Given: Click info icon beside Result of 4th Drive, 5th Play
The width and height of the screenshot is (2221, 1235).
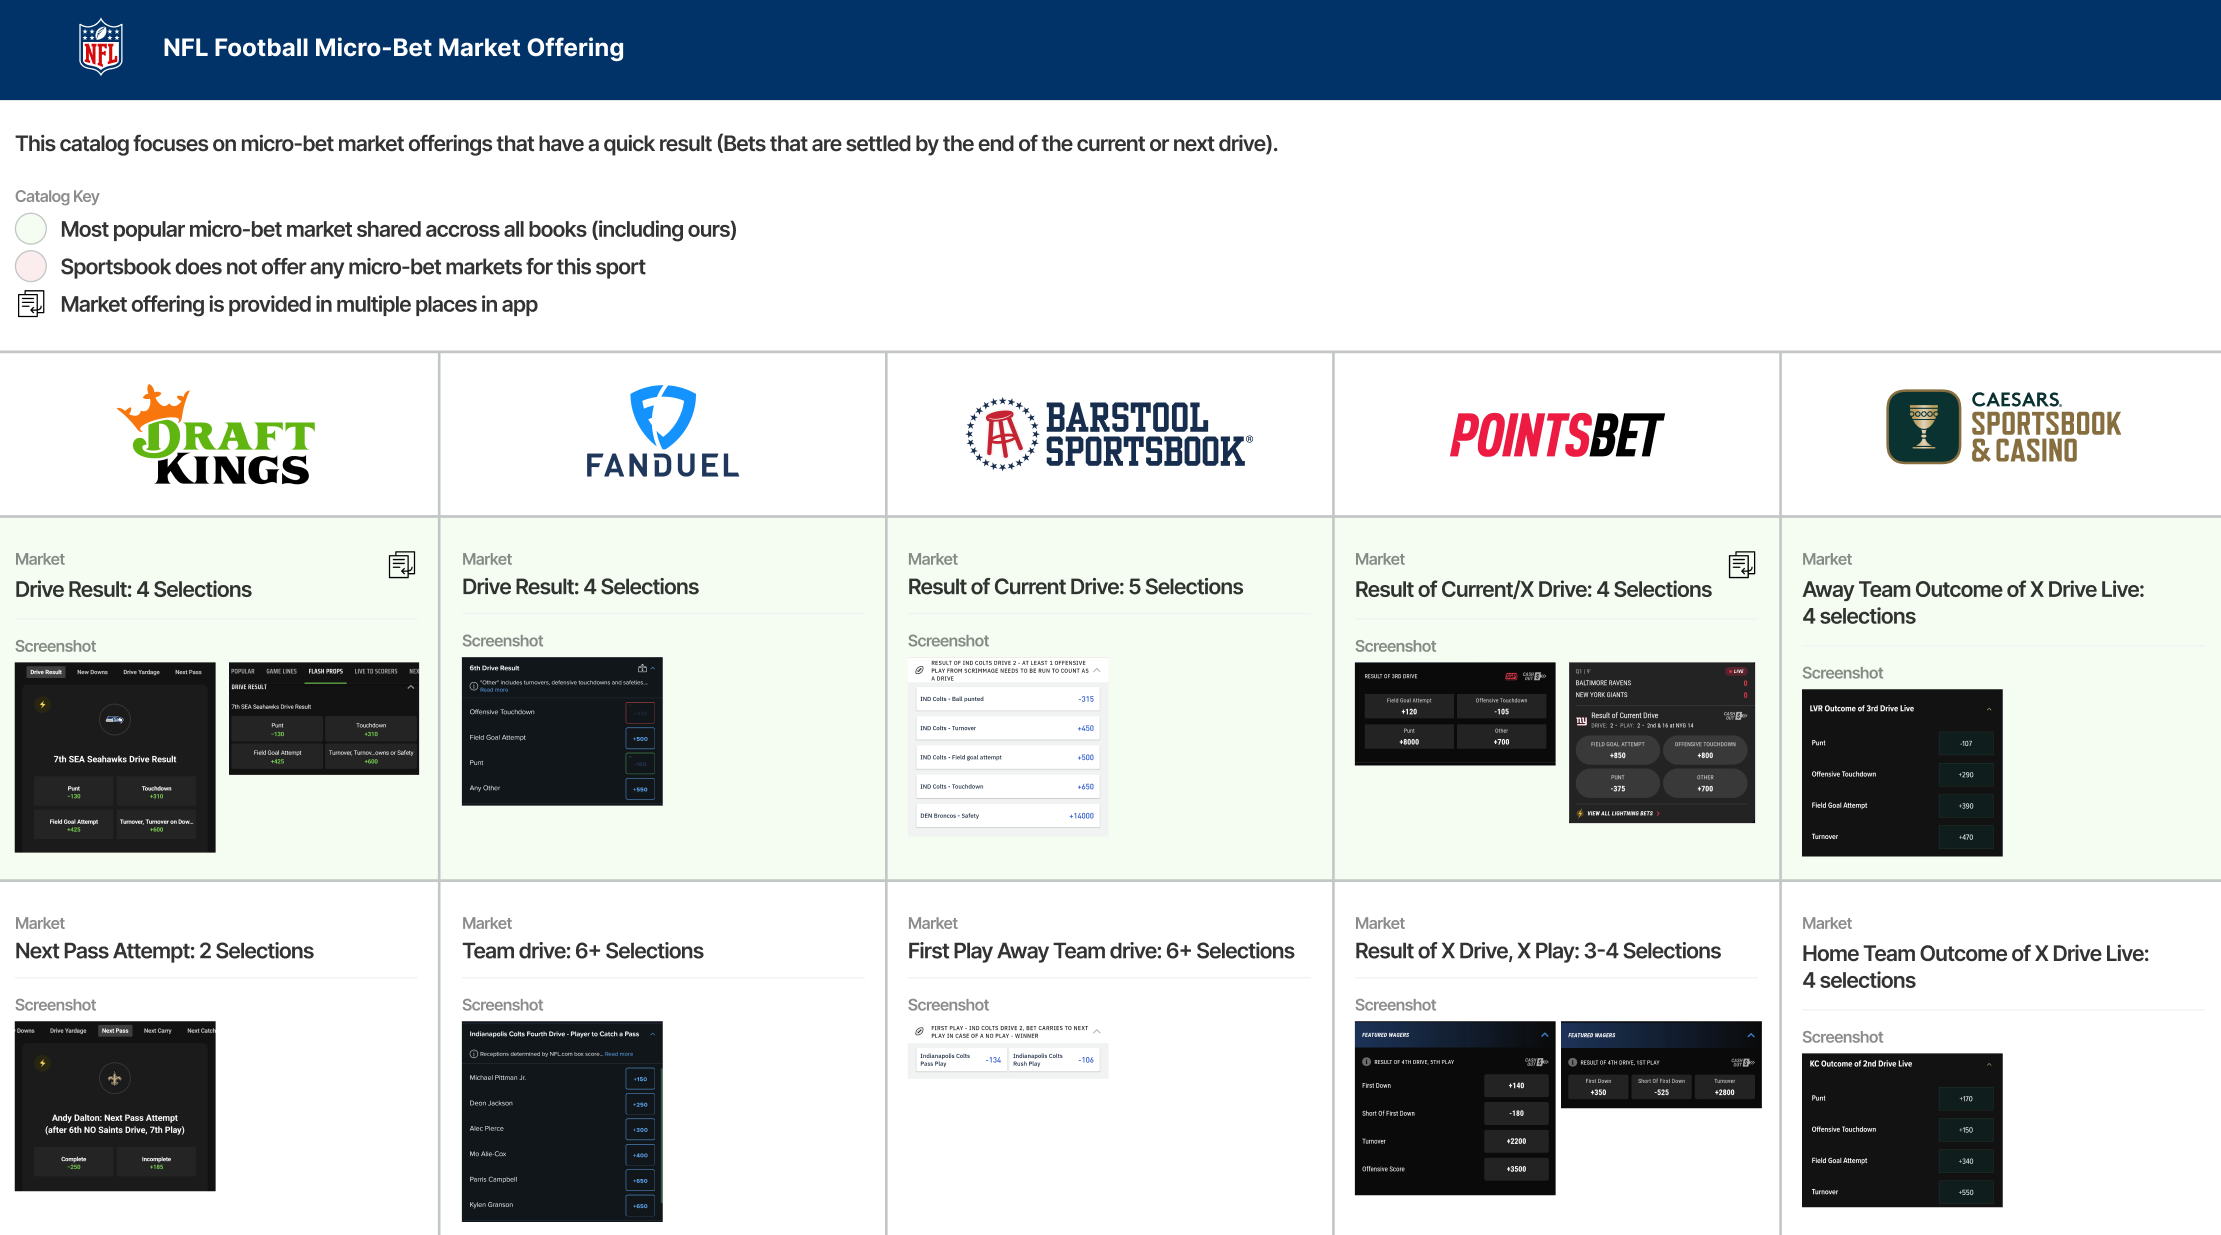Looking at the screenshot, I should pyautogui.click(x=1366, y=1062).
